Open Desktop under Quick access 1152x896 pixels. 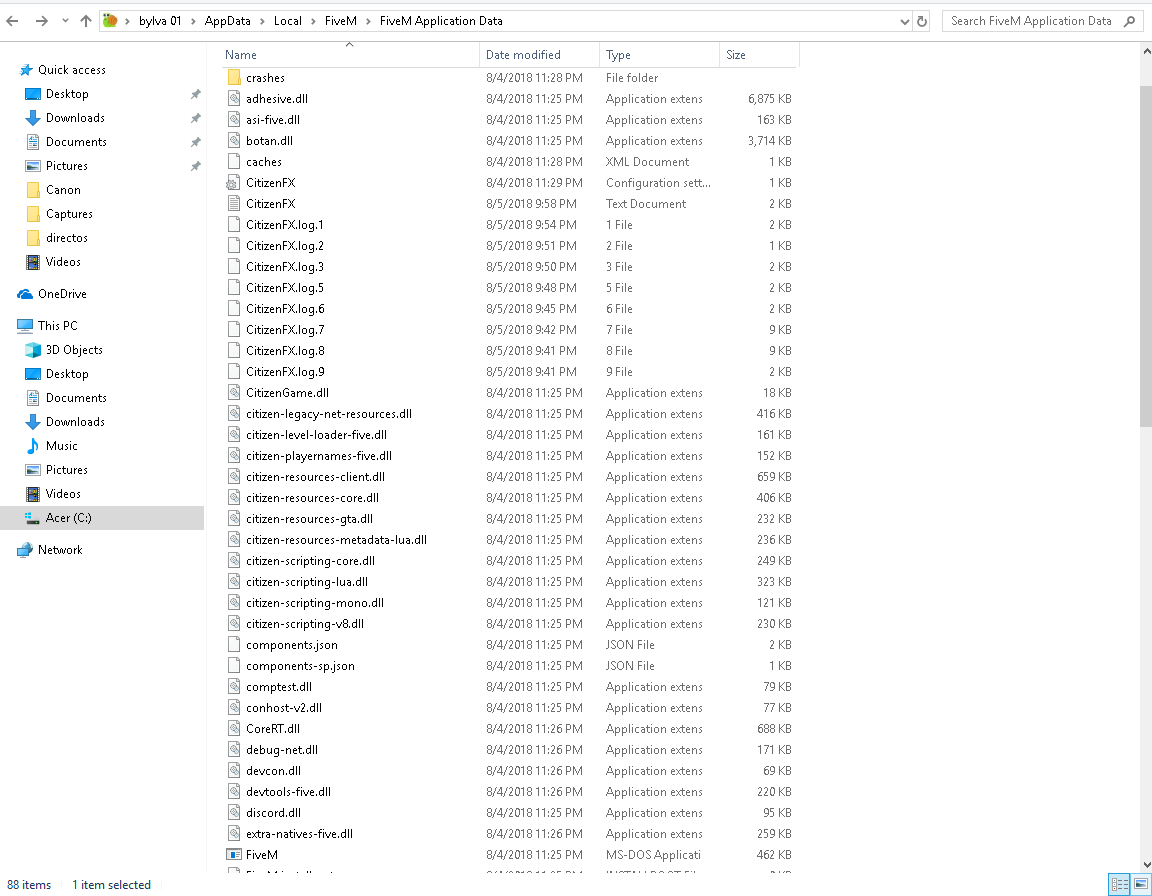click(x=67, y=94)
